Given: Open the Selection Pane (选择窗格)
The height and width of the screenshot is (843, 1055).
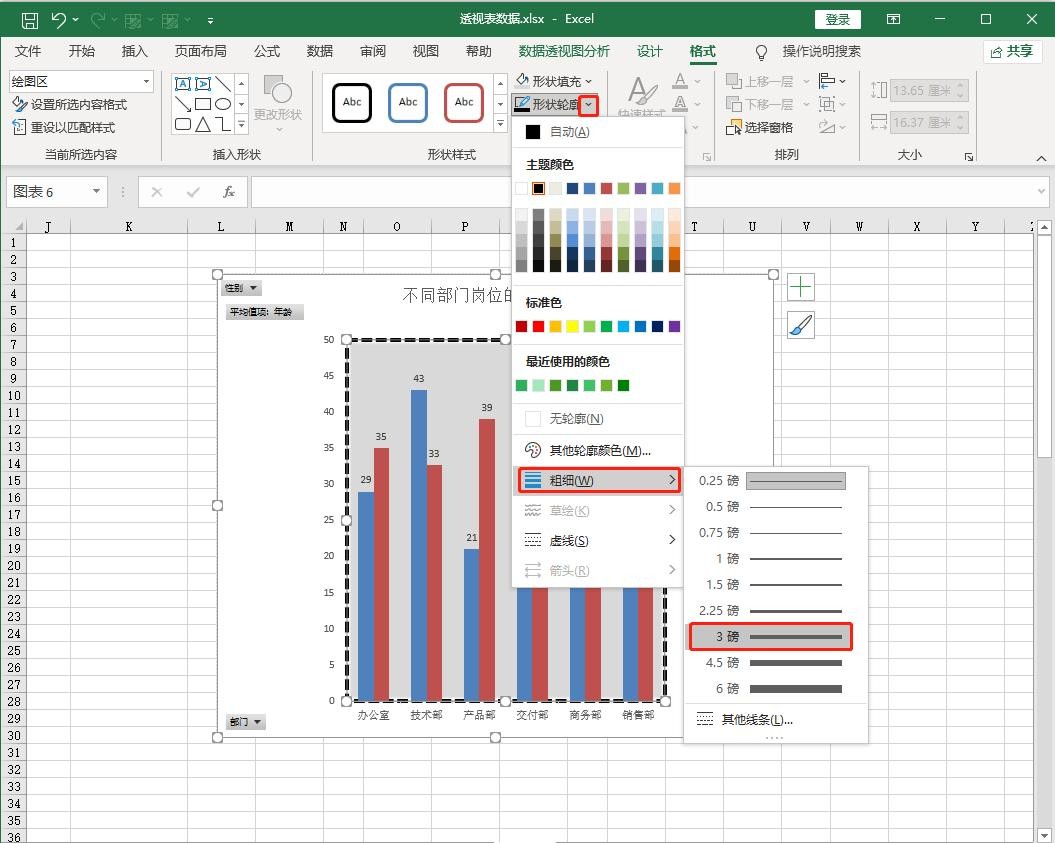Looking at the screenshot, I should [759, 127].
